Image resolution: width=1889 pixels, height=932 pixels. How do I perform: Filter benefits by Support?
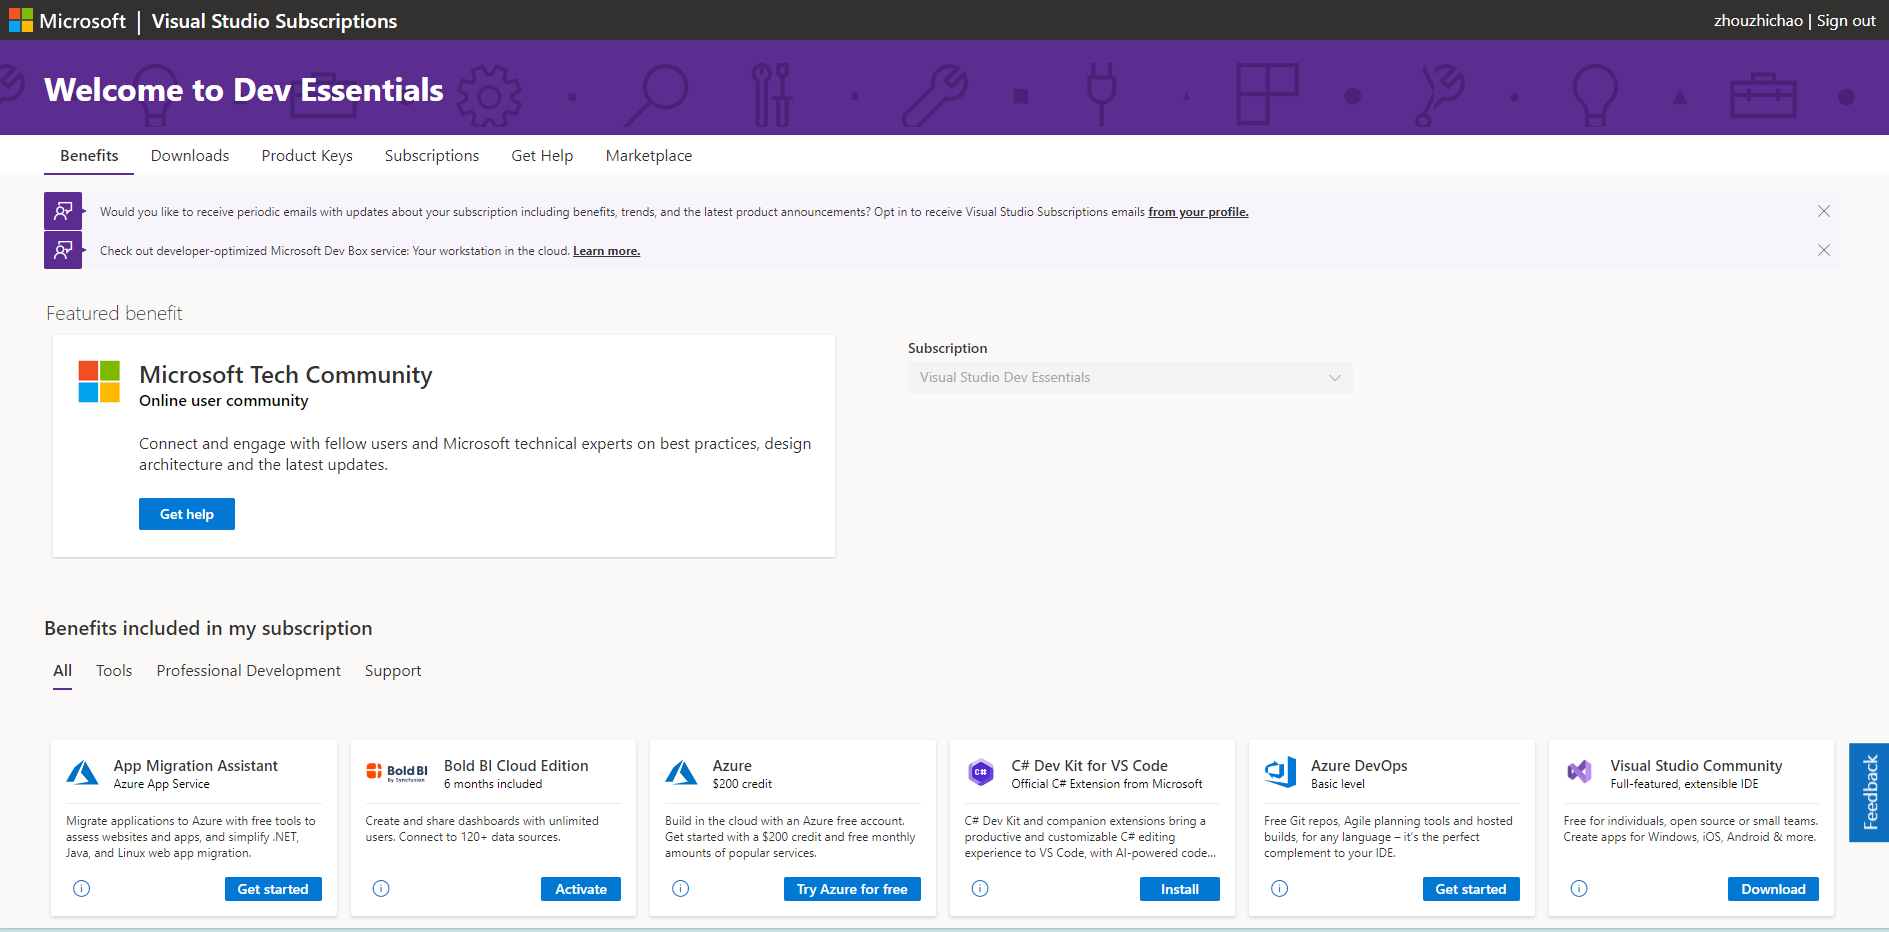point(393,671)
